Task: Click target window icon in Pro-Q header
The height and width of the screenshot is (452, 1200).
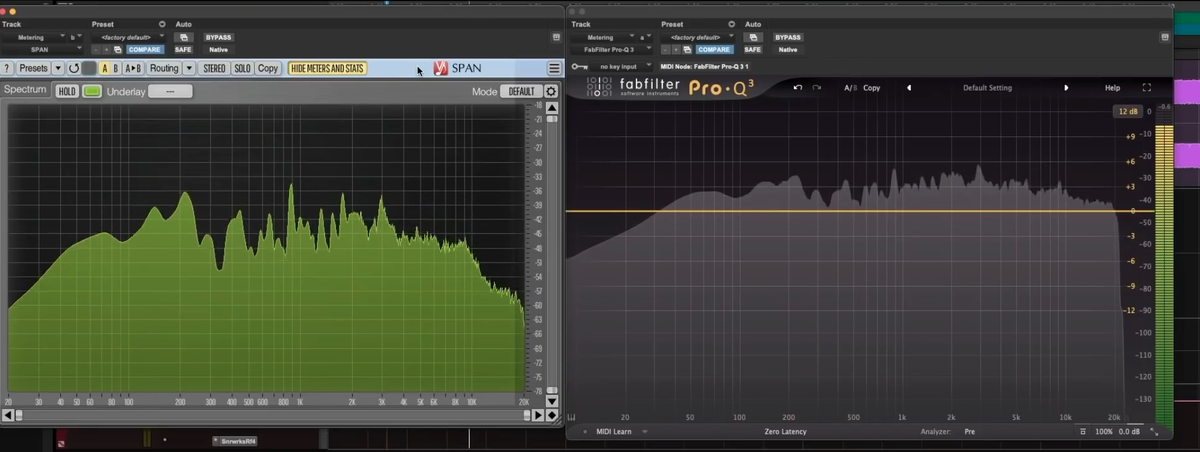Action: [1165, 37]
